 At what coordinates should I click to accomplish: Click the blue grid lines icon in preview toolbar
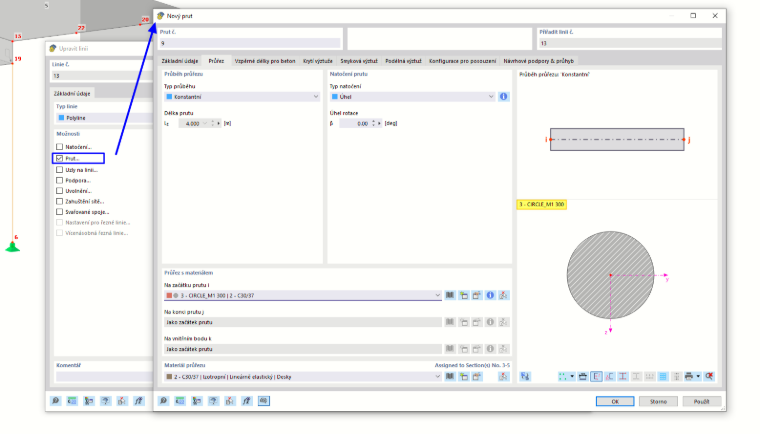tap(663, 376)
